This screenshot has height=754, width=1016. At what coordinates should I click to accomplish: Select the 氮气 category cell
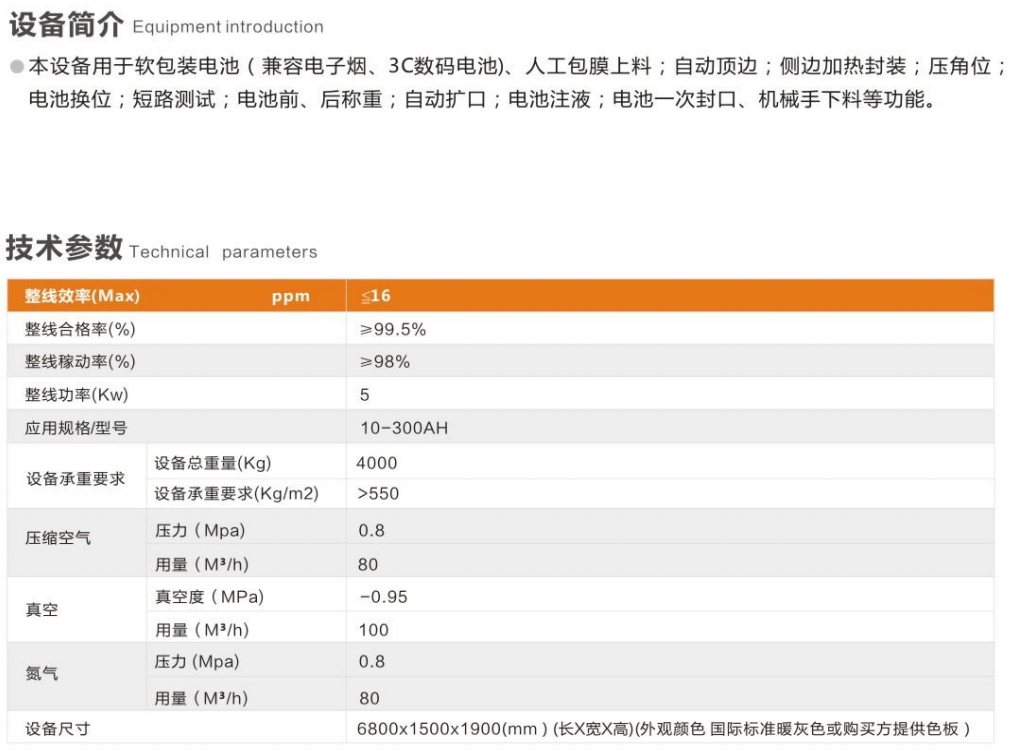(x=41, y=674)
